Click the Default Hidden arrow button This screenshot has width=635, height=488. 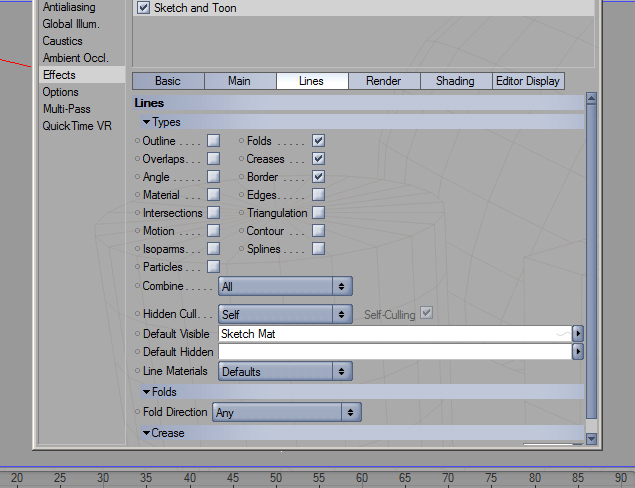tap(578, 352)
